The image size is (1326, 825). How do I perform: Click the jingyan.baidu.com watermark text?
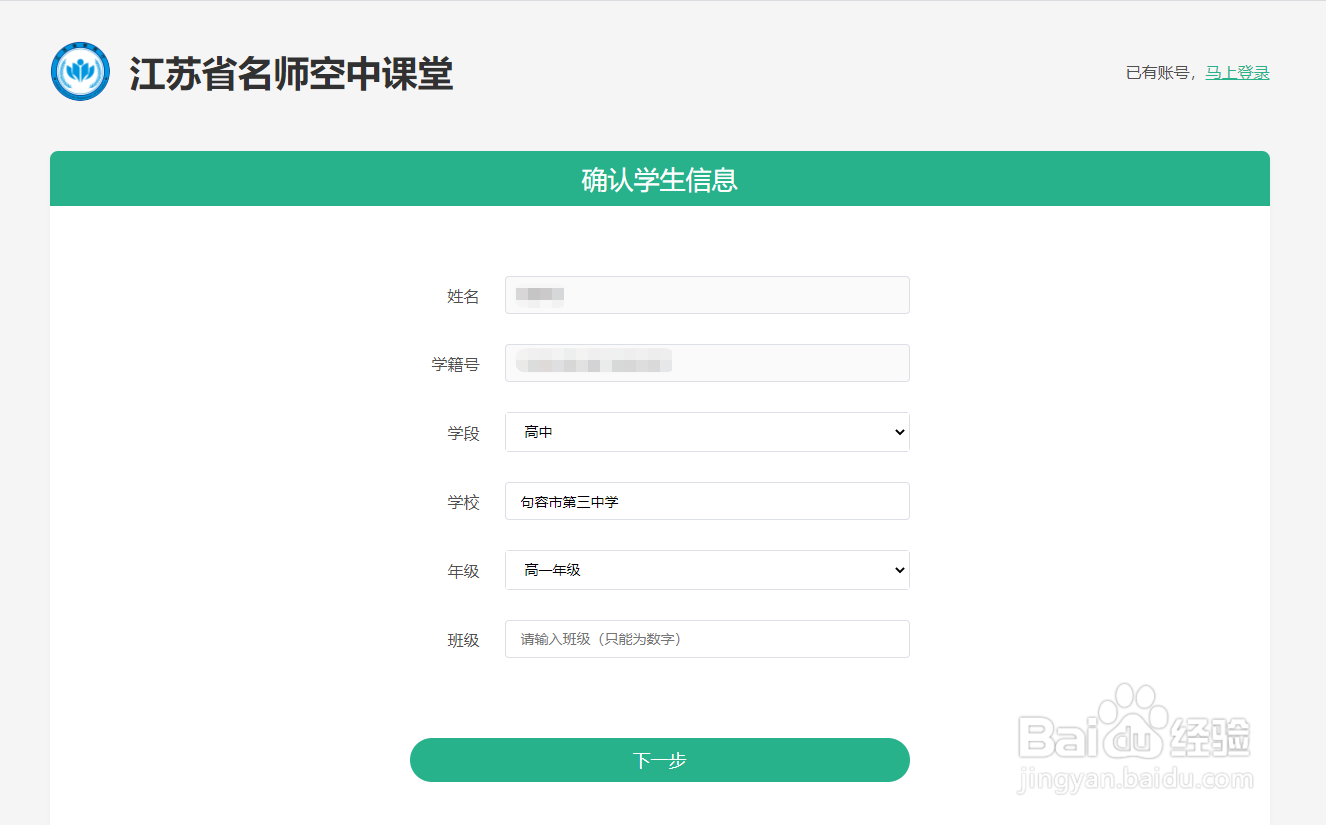tap(1134, 780)
